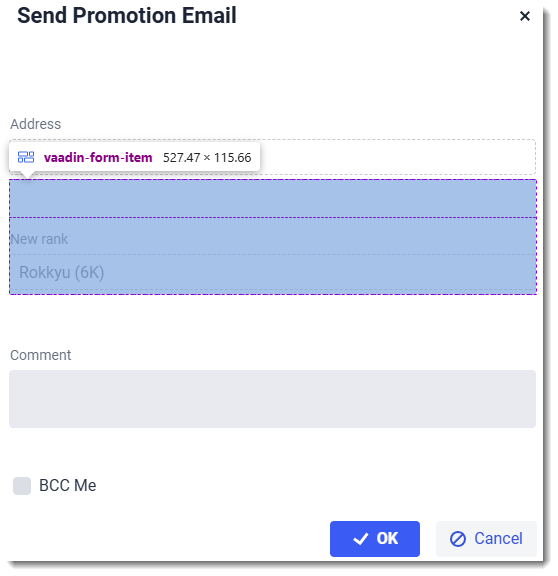
Task: Click the 527.47 × 115.66 dimensions text
Action: [x=207, y=158]
